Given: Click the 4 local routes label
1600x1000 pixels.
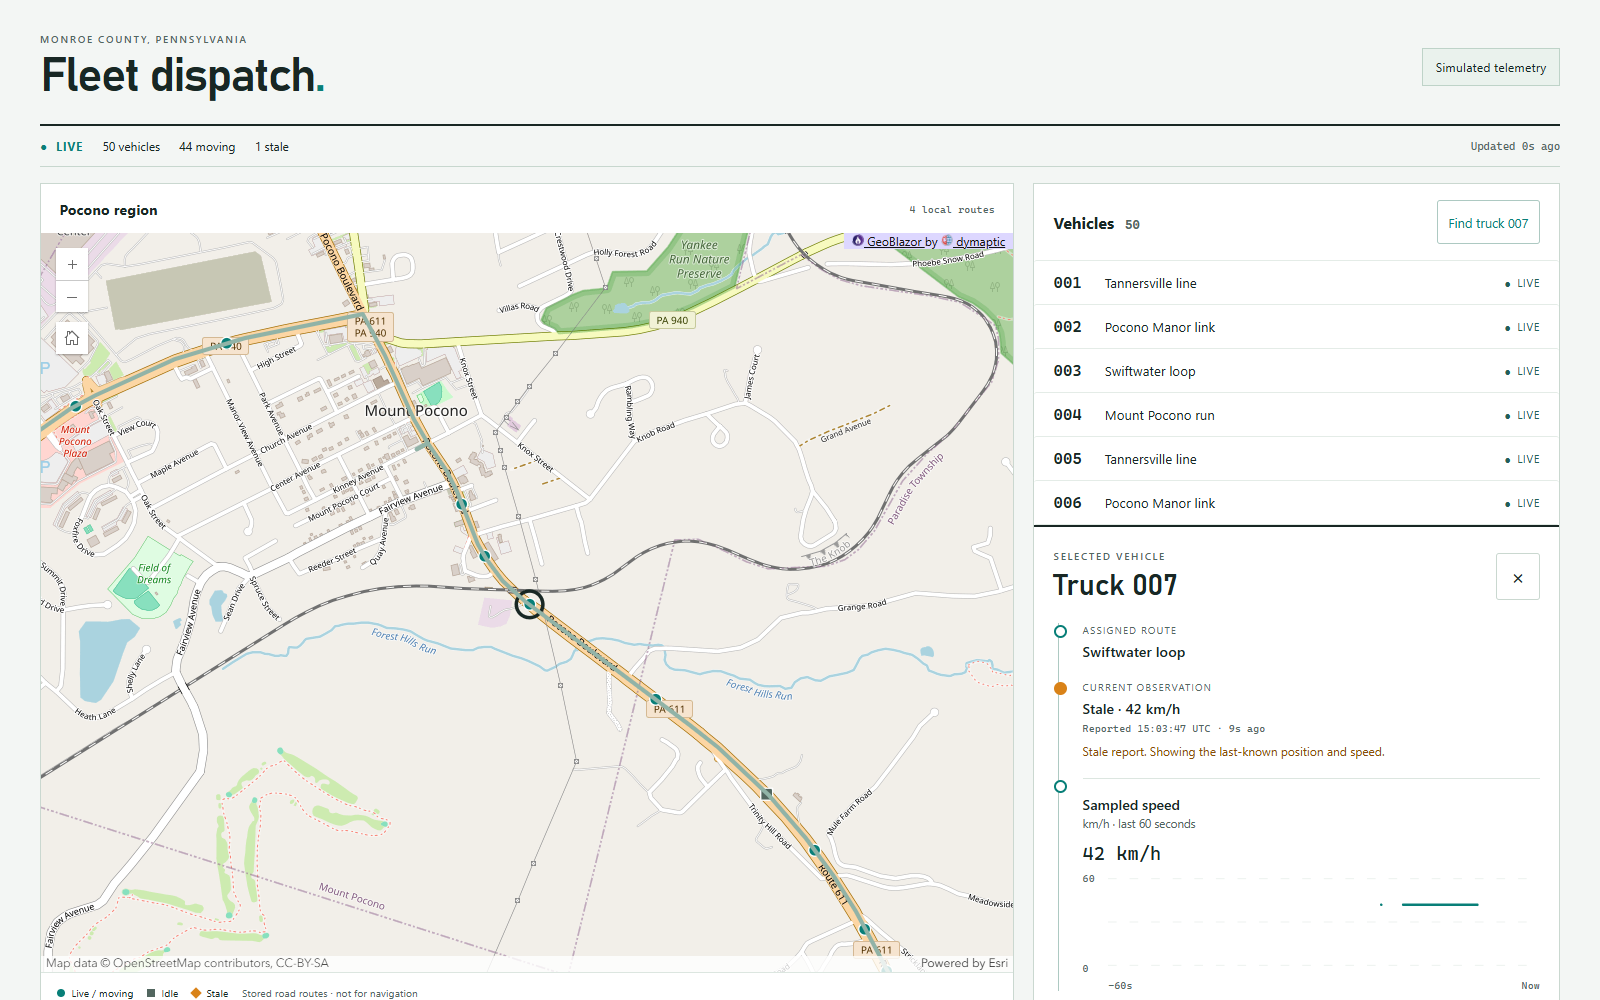Looking at the screenshot, I should tap(951, 210).
